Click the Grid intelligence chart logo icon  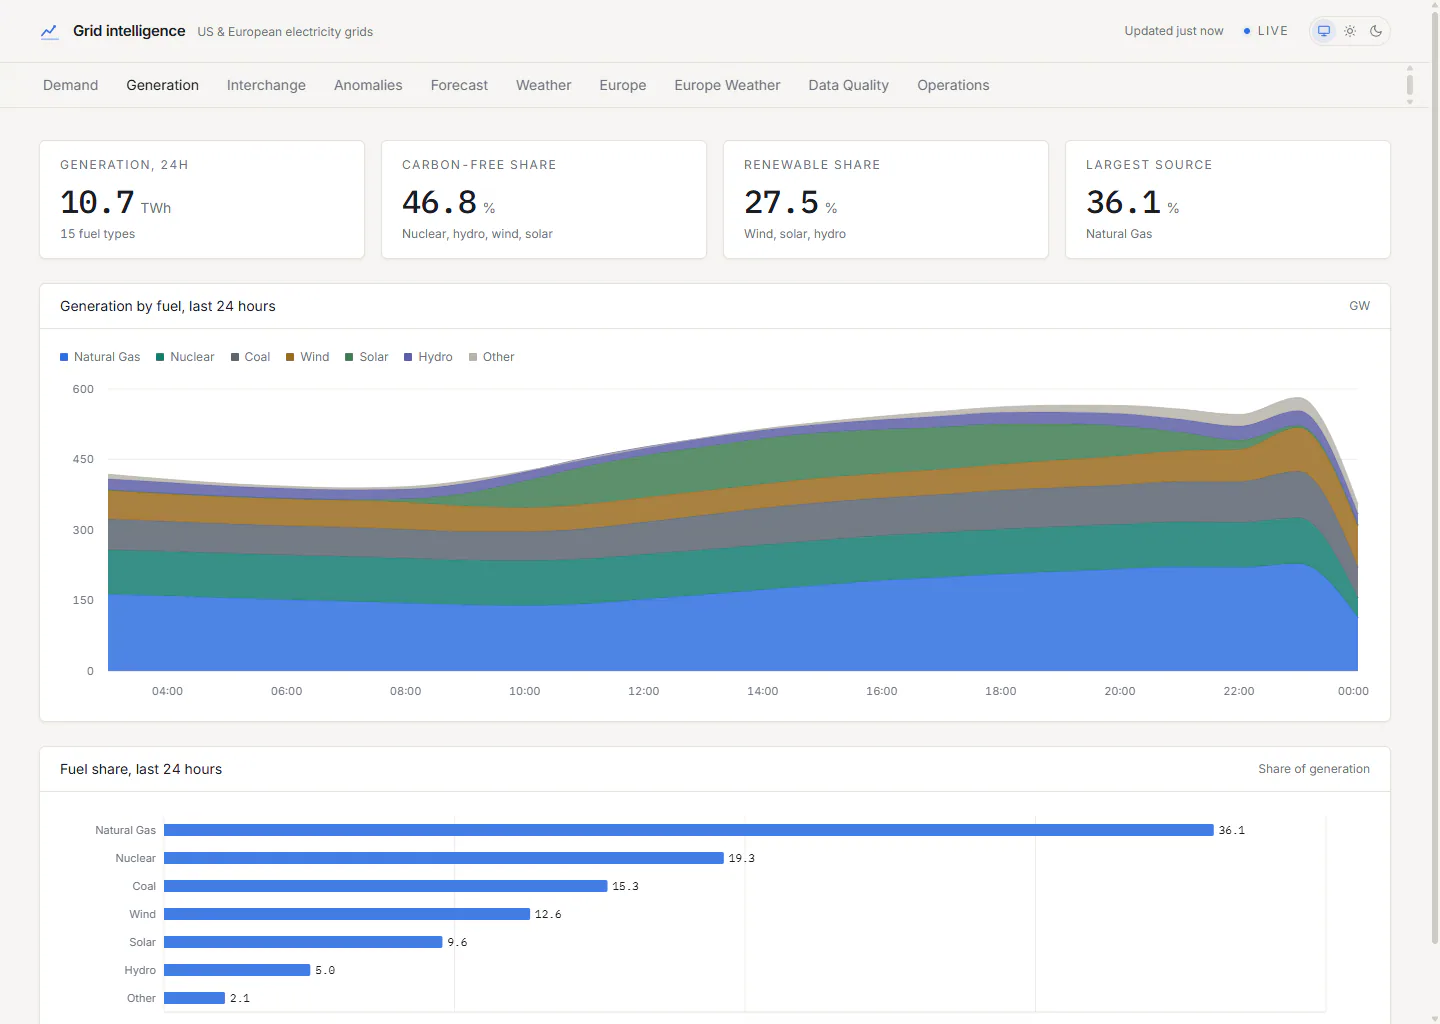pos(49,32)
